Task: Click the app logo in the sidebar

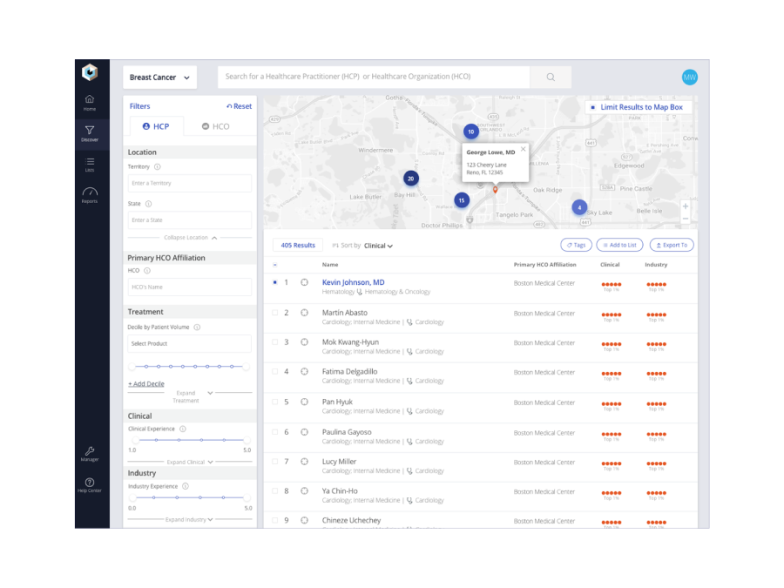Action: point(90,73)
